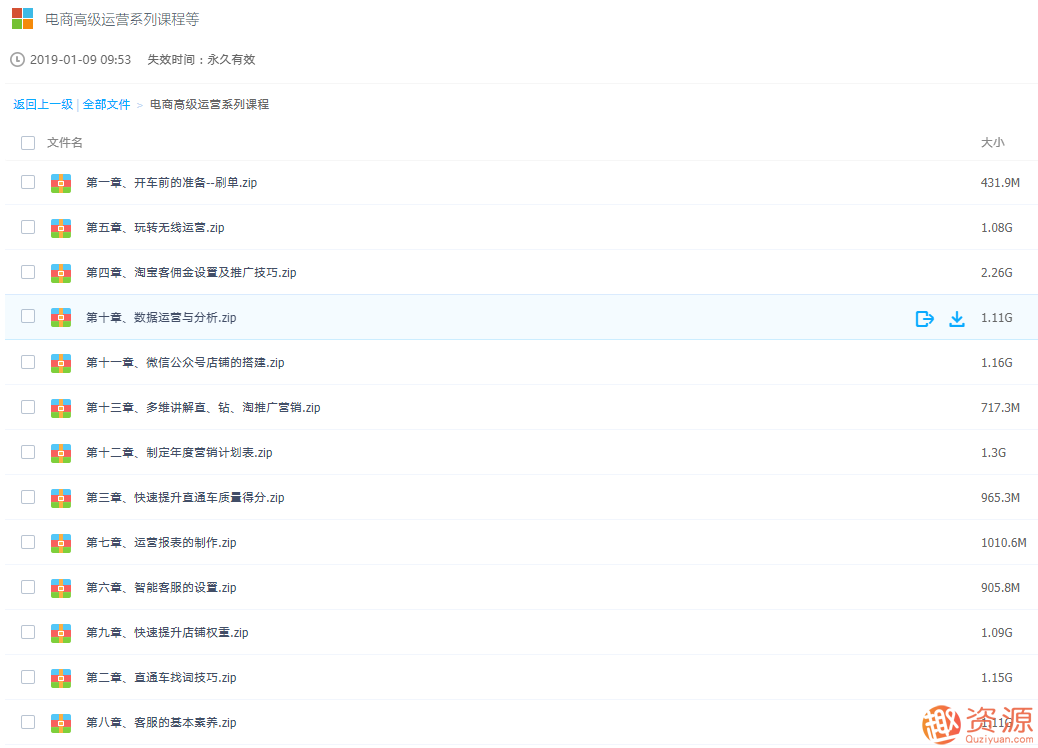Click the 电商高级运营系列课程 breadcrumb text
Image resolution: width=1038 pixels, height=748 pixels.
(x=209, y=105)
